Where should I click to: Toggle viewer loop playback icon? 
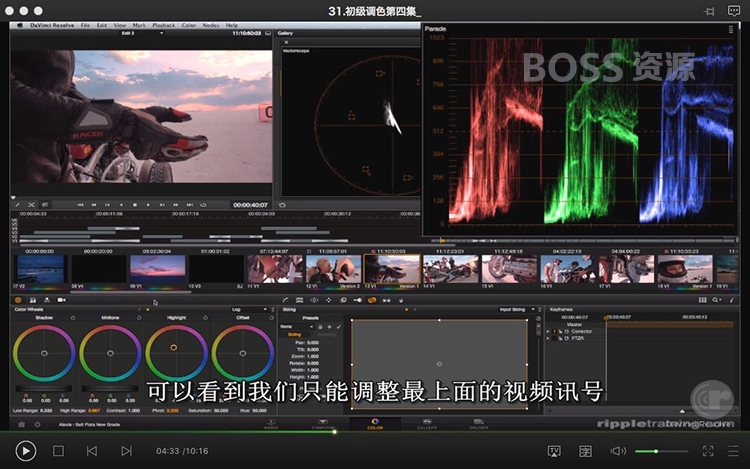pyautogui.click(x=203, y=205)
